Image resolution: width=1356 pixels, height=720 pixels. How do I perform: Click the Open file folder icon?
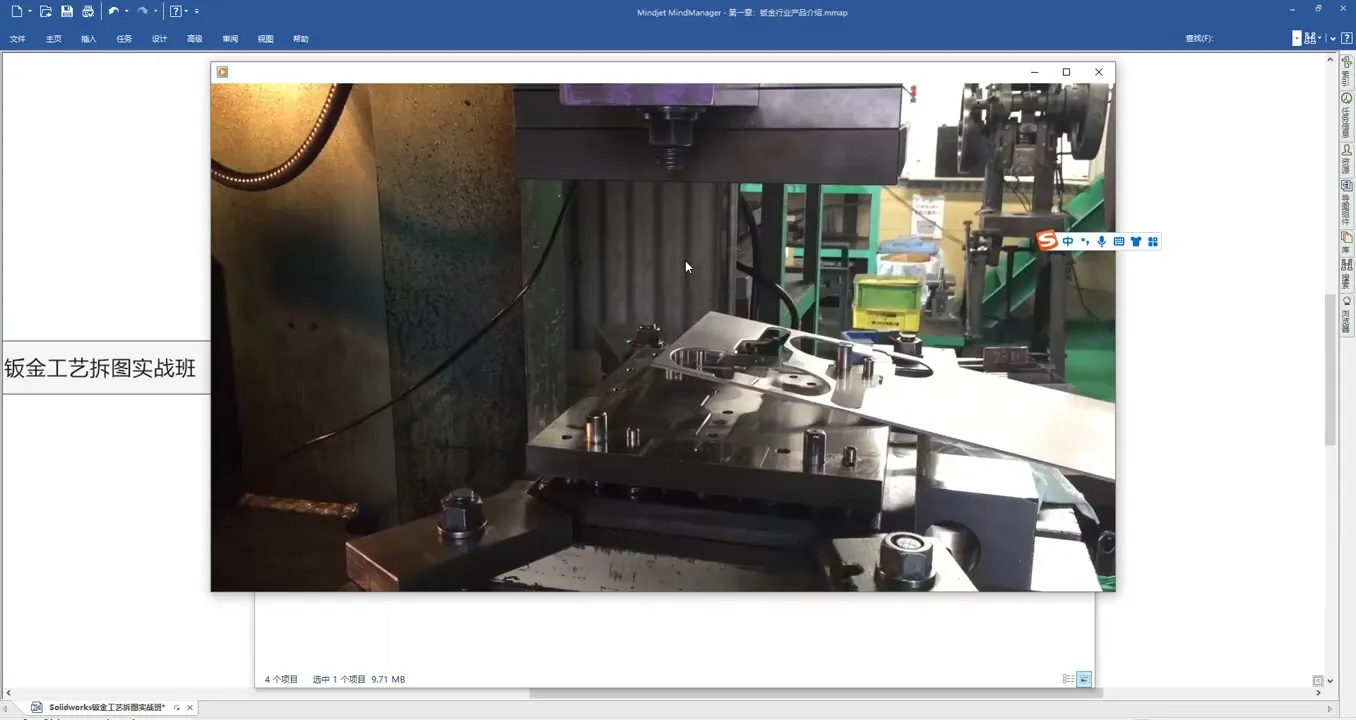click(x=46, y=12)
